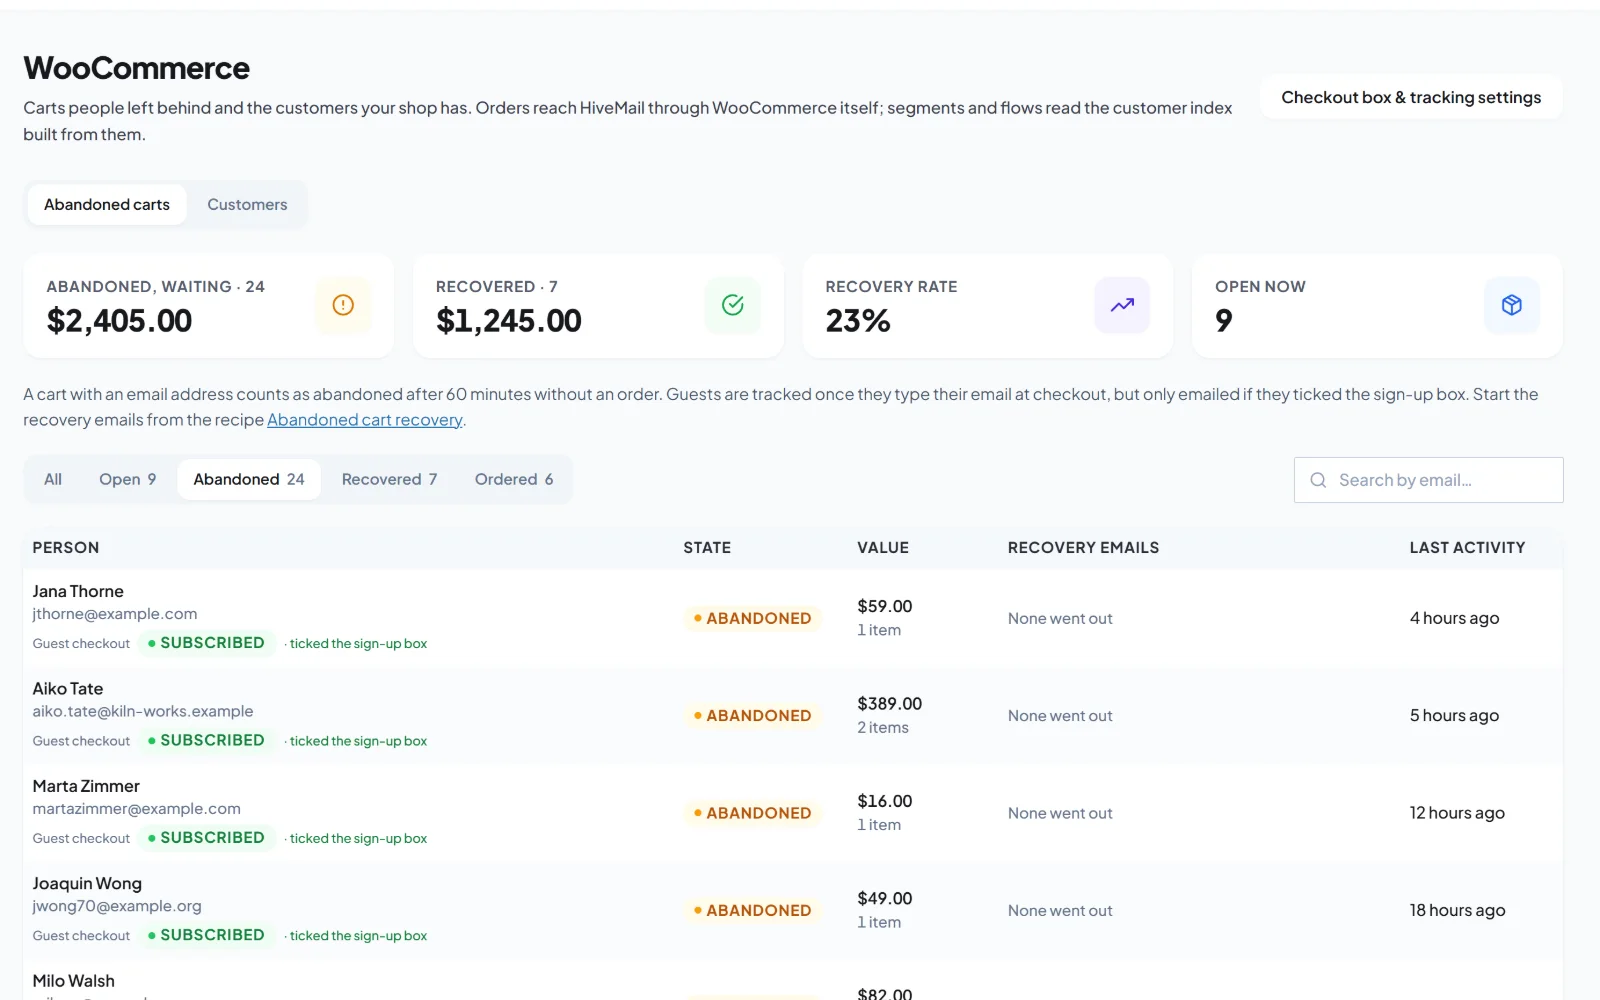Image resolution: width=1600 pixels, height=1000 pixels.
Task: Select the Marta Zimmer name
Action: pyautogui.click(x=86, y=786)
